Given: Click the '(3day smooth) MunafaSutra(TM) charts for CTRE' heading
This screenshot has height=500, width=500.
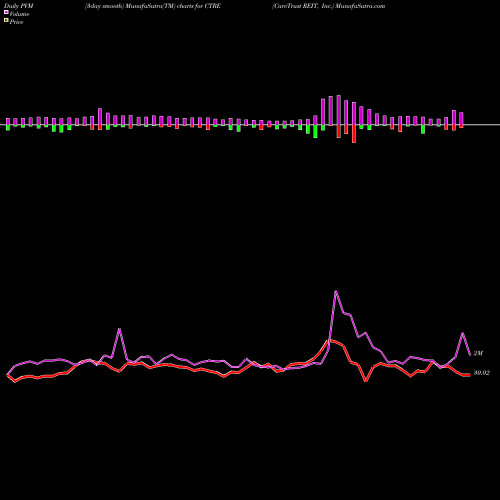Looking at the screenshot, I should point(153,6).
